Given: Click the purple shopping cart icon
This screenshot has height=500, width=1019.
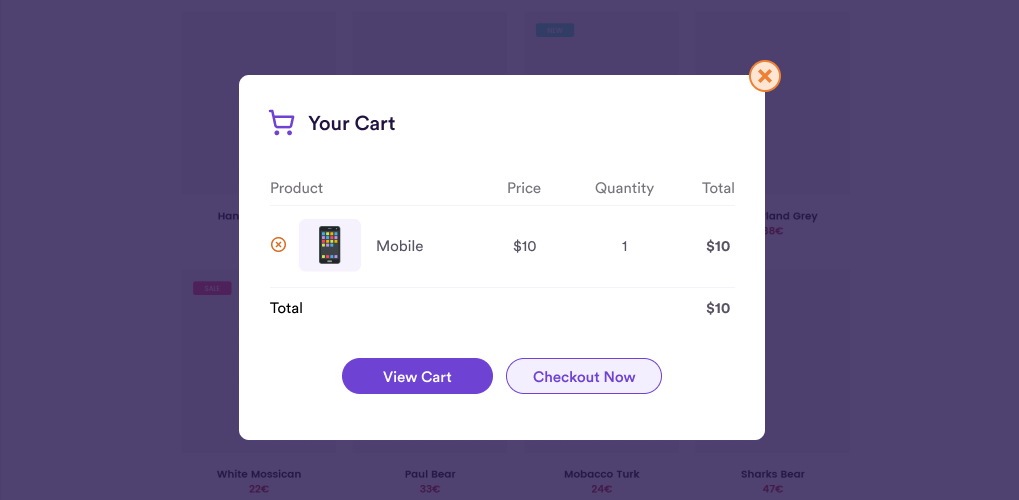Looking at the screenshot, I should coord(281,123).
